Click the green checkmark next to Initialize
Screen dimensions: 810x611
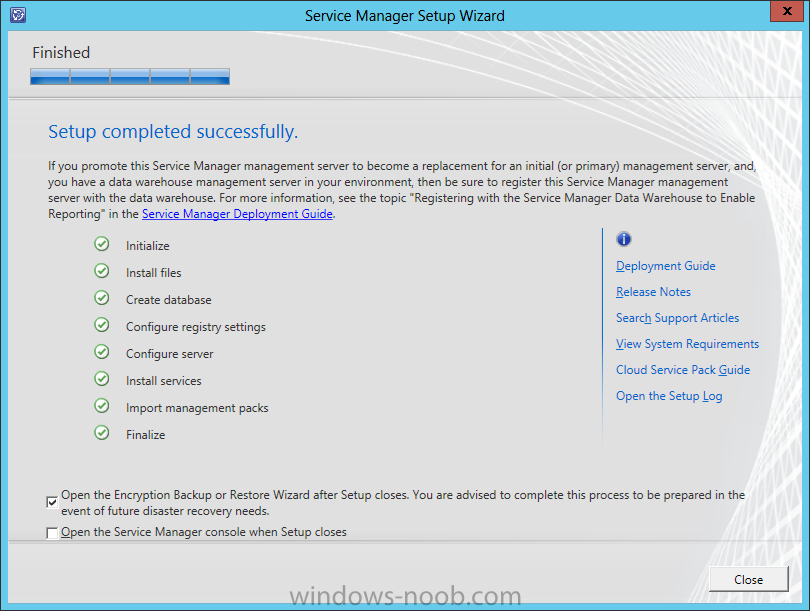click(x=102, y=244)
